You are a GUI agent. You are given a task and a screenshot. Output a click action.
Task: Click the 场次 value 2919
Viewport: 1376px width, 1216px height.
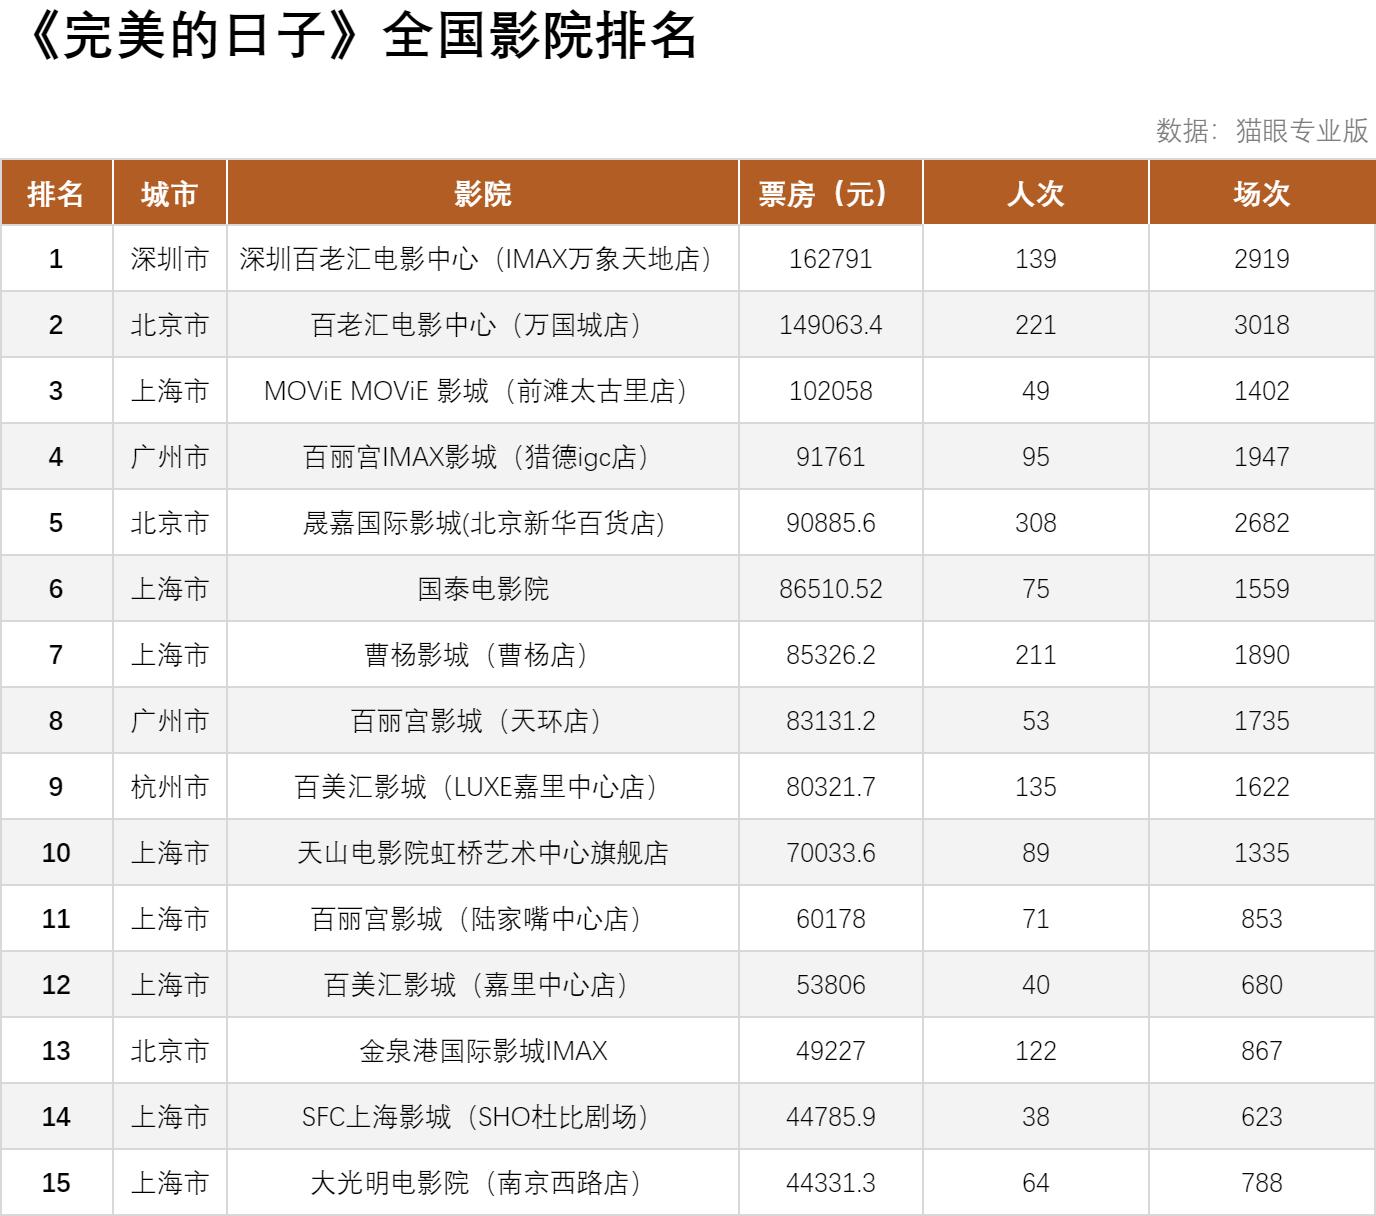[x=1262, y=259]
